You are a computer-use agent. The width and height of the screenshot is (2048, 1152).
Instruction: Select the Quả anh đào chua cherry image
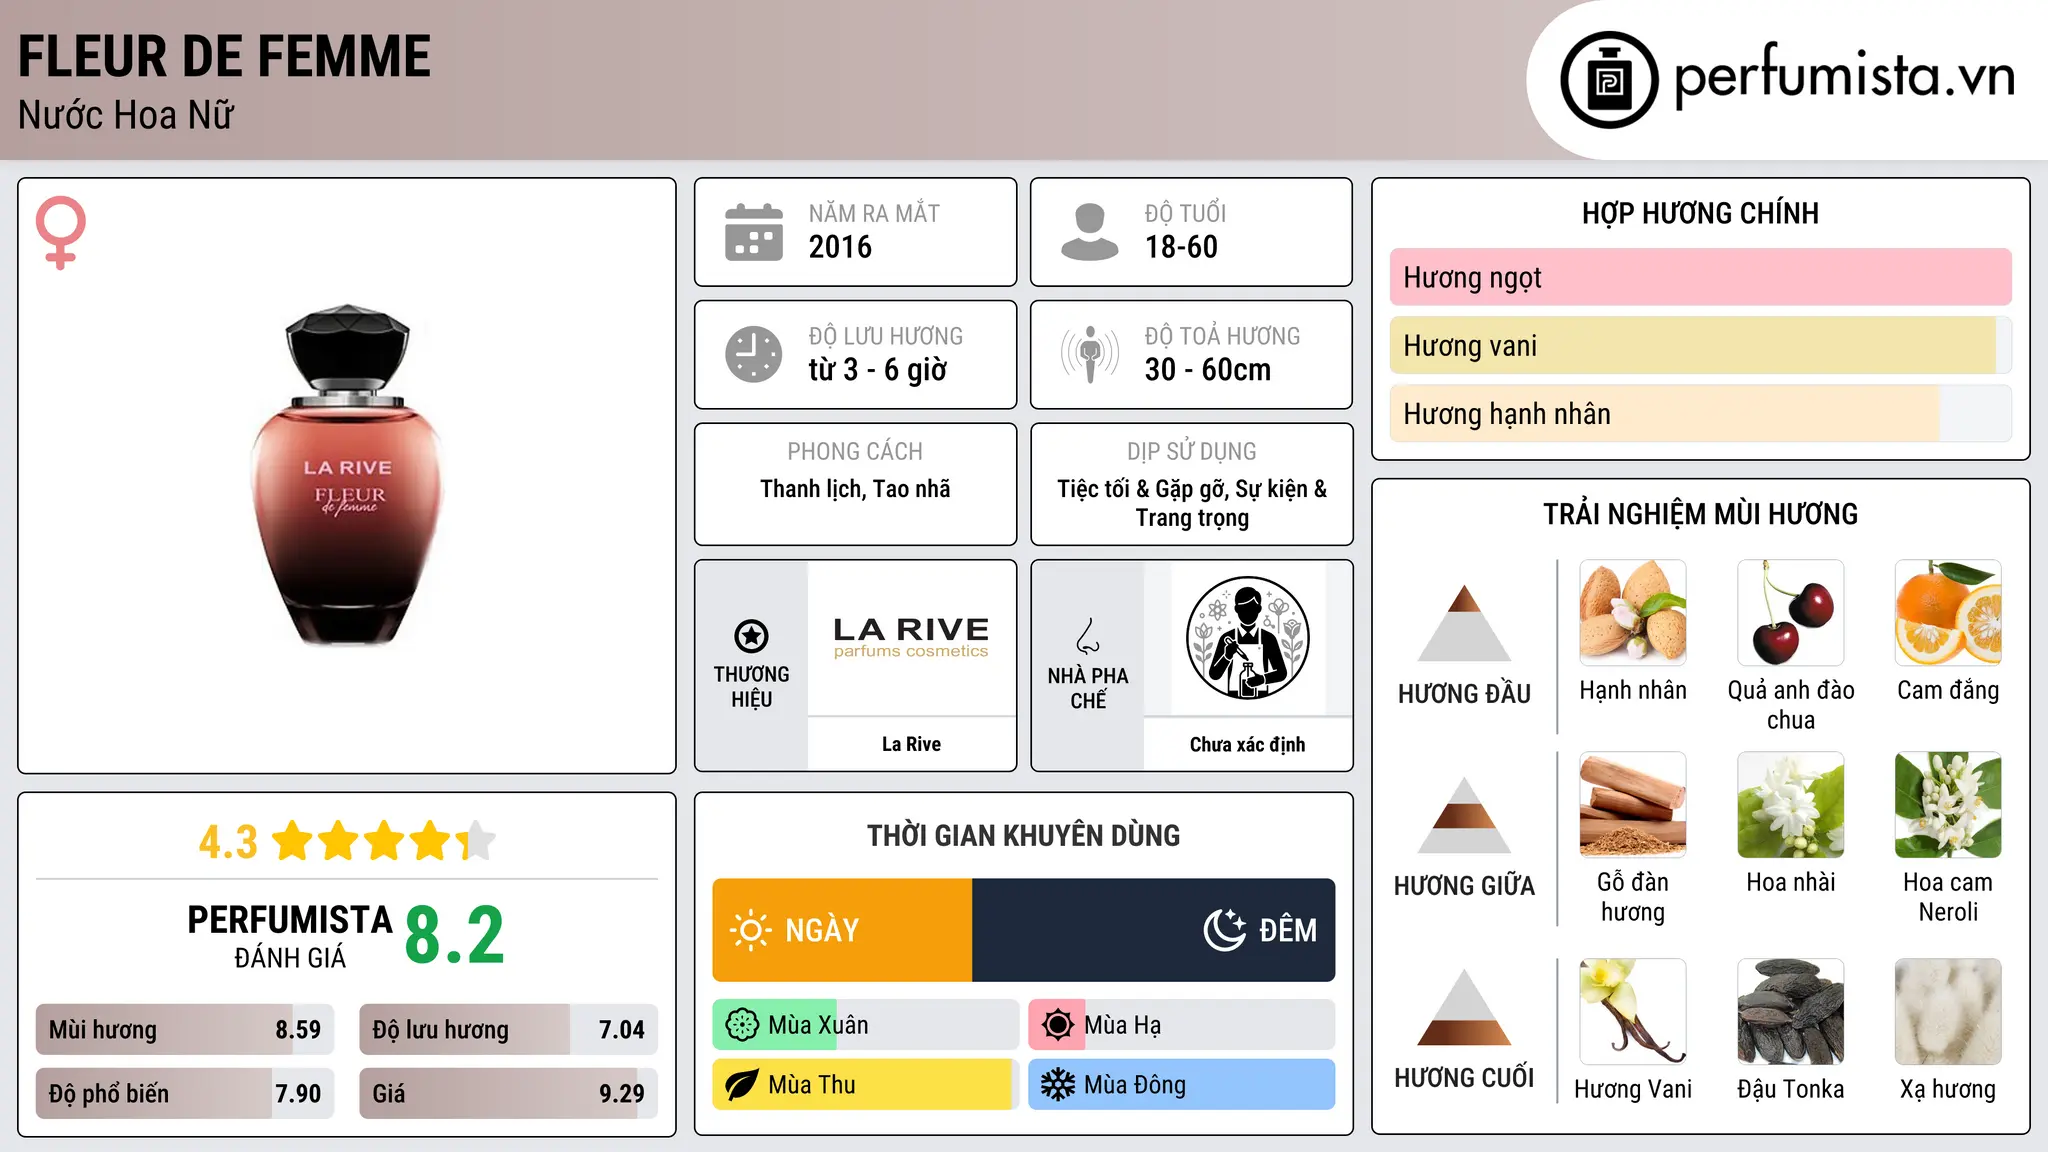1791,613
